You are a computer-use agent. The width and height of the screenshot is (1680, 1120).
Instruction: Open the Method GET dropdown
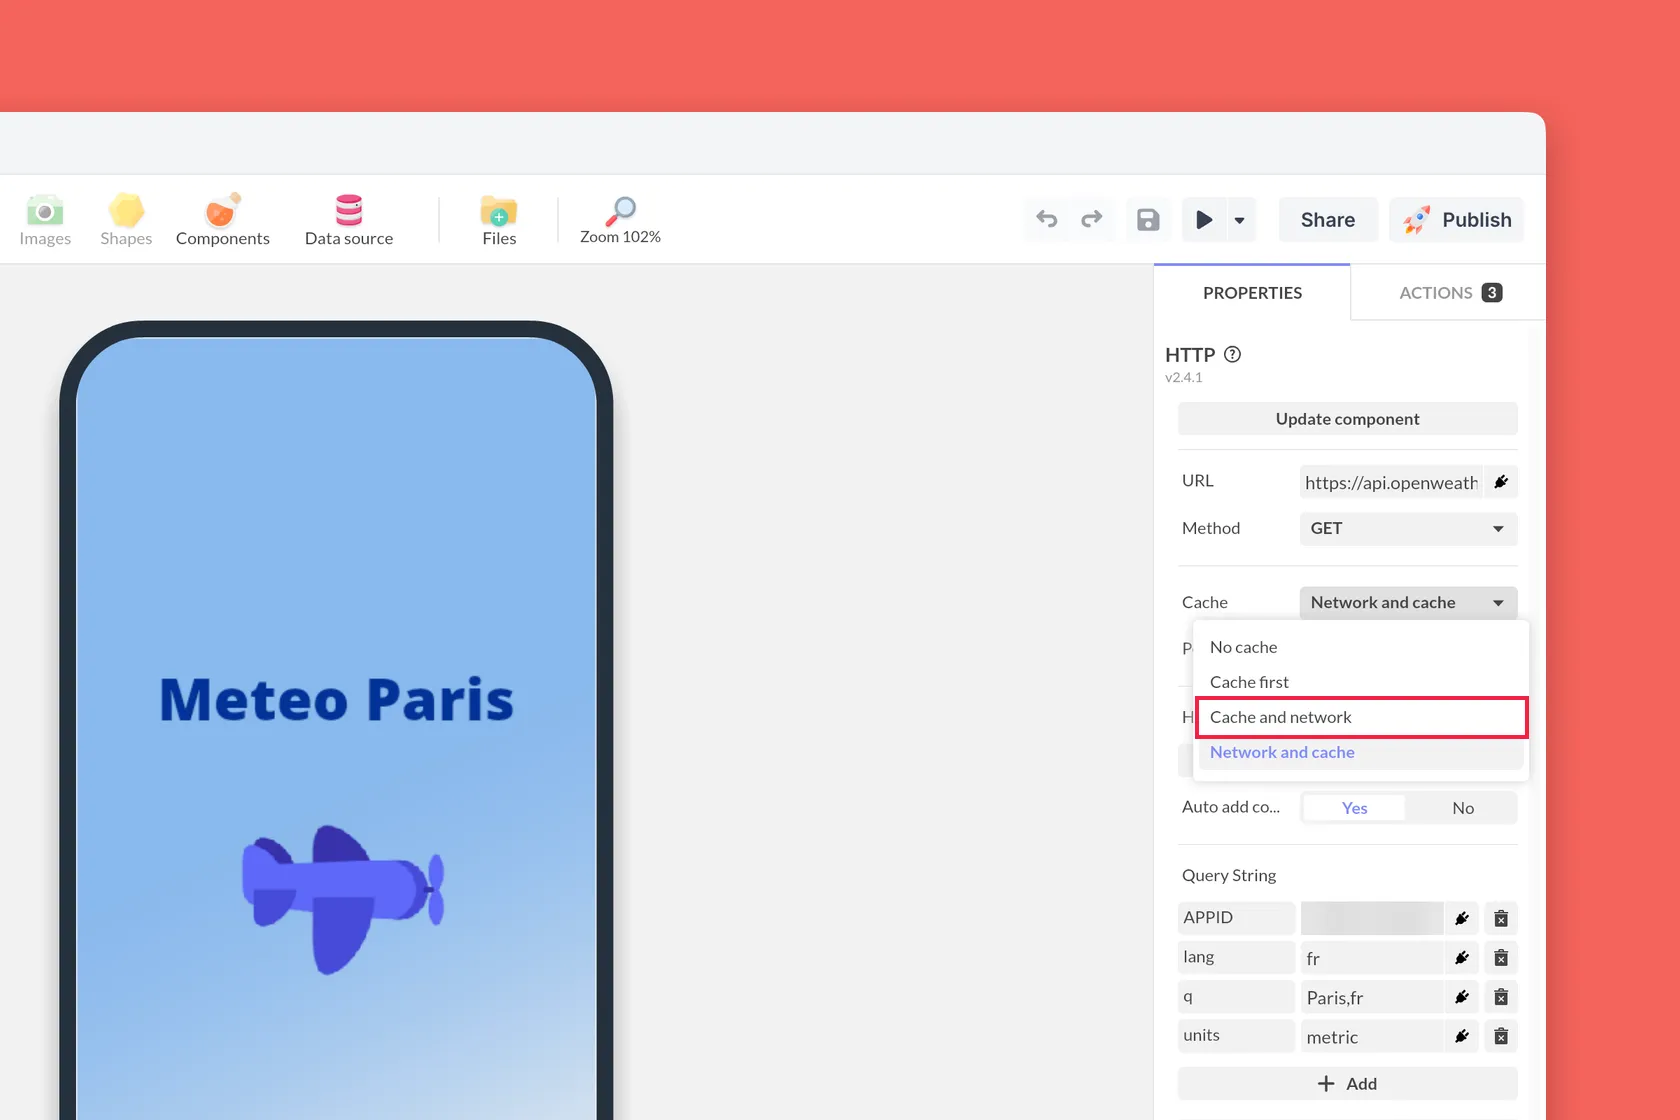pos(1408,528)
